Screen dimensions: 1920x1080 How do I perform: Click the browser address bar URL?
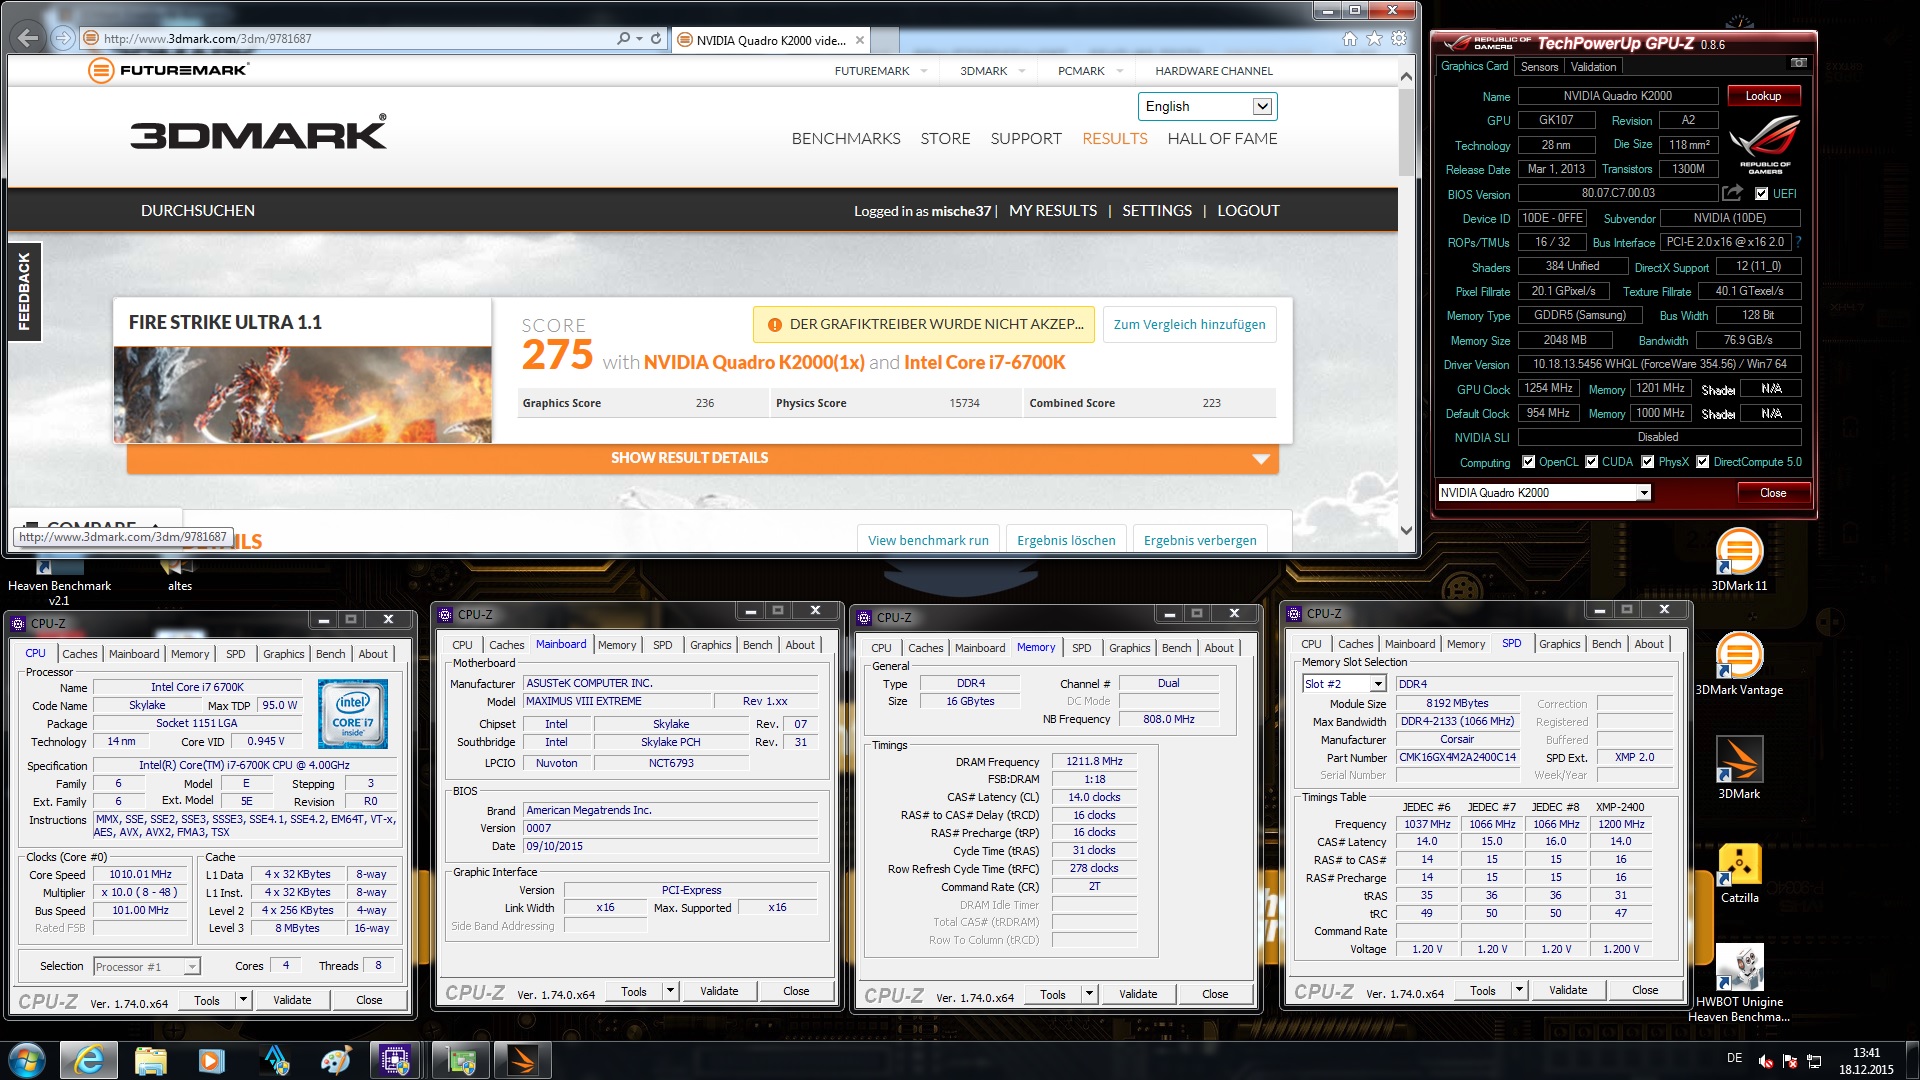[207, 39]
